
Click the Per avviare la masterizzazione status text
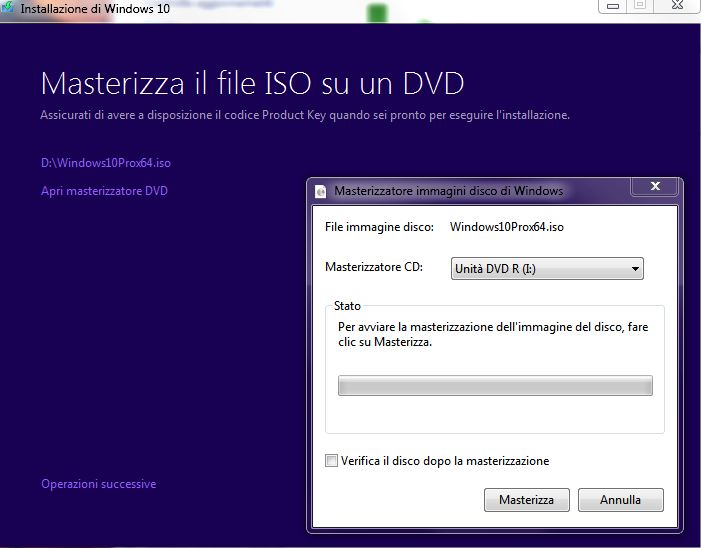coord(493,334)
